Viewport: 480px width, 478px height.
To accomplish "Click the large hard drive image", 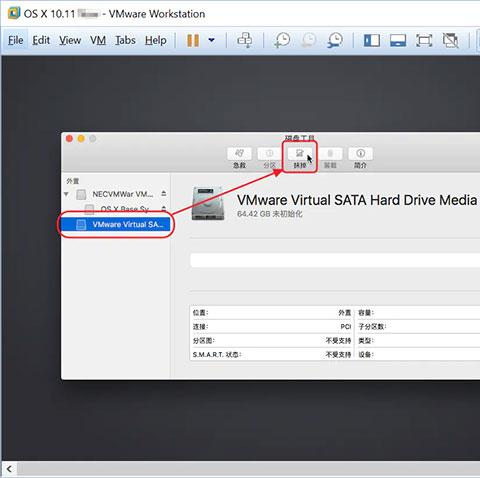I will [208, 203].
